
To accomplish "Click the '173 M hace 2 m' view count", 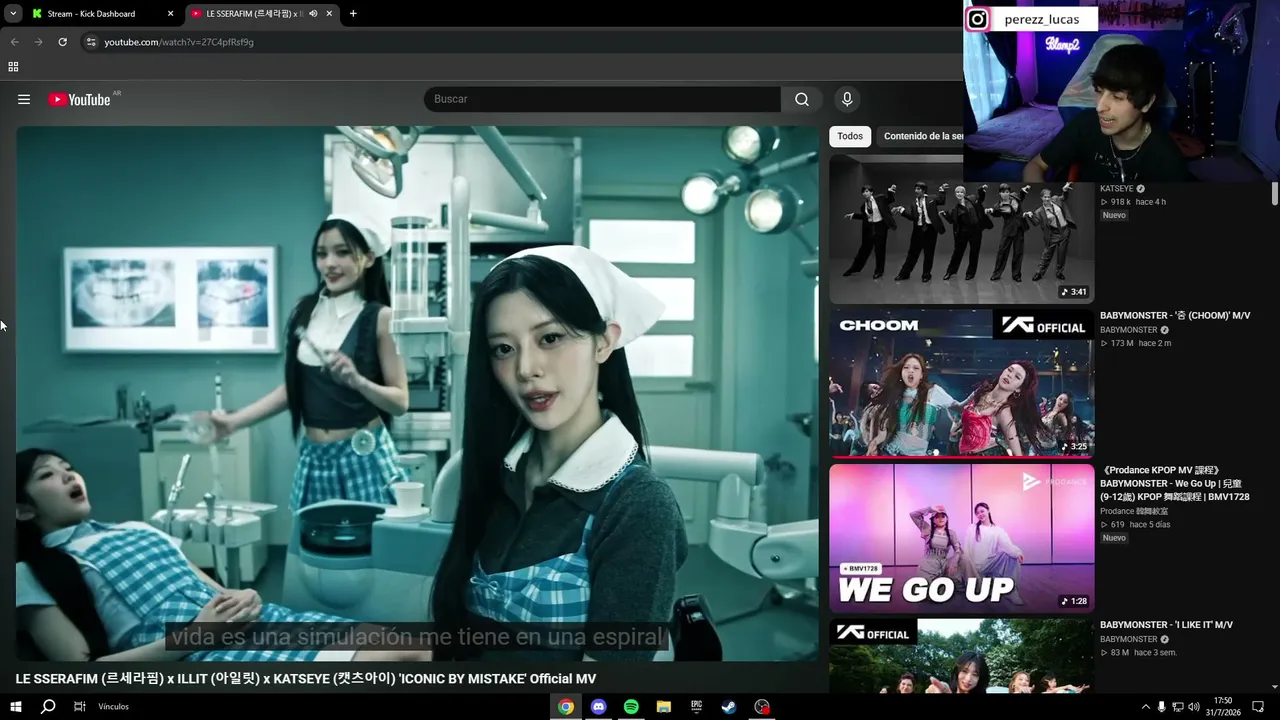I will tap(1135, 343).
